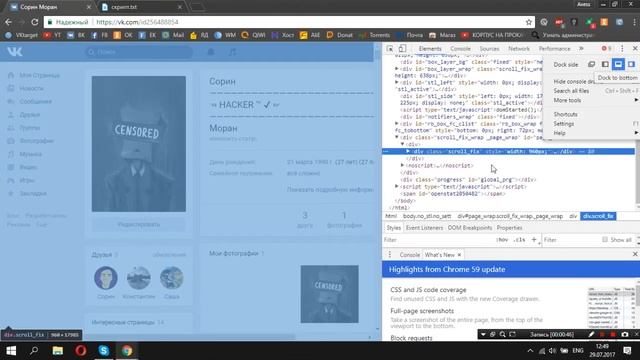Viewport: 640px width, 360px height.
Task: Click the recorder camera screenshot icon
Action: pos(624,334)
